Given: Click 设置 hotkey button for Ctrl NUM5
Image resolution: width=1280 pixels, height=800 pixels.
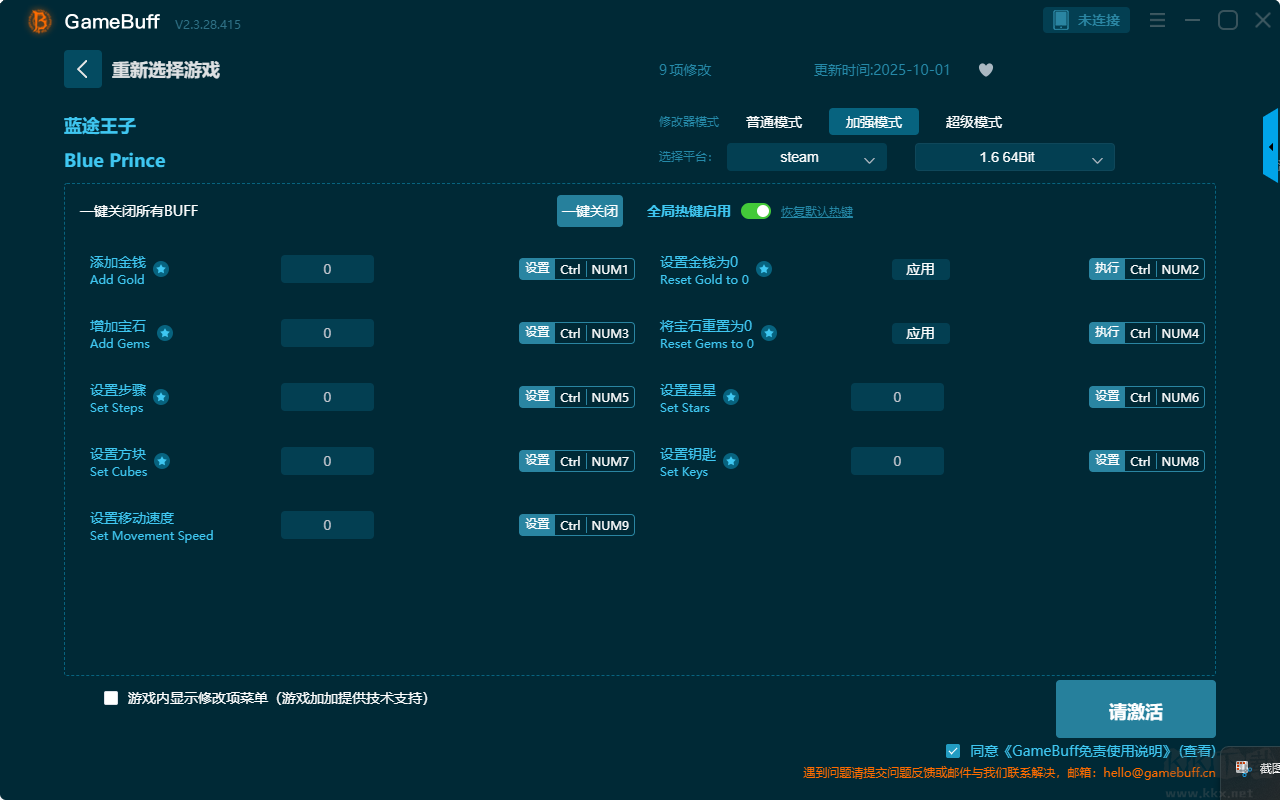Looking at the screenshot, I should 537,397.
